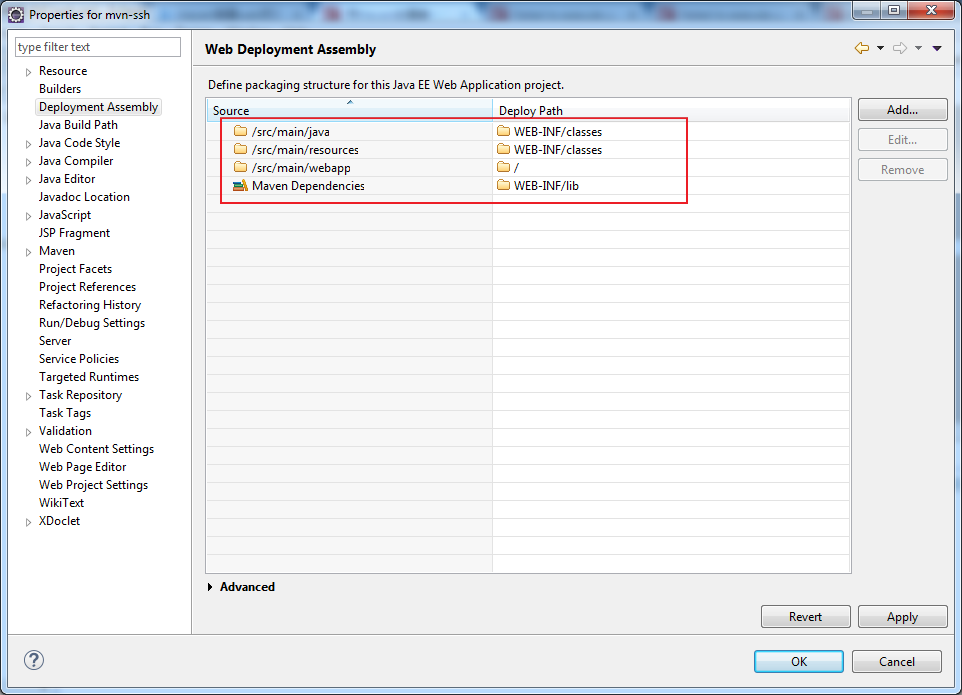Open the back history dropdown arrow
Screen dimensions: 962x695
click(880, 48)
